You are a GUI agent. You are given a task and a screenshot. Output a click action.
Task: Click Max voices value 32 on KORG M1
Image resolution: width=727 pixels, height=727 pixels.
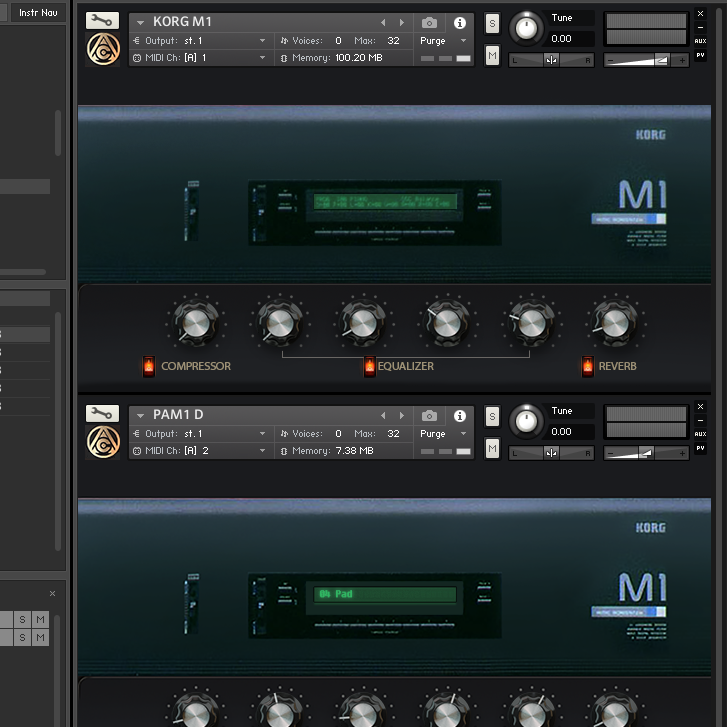(x=393, y=41)
